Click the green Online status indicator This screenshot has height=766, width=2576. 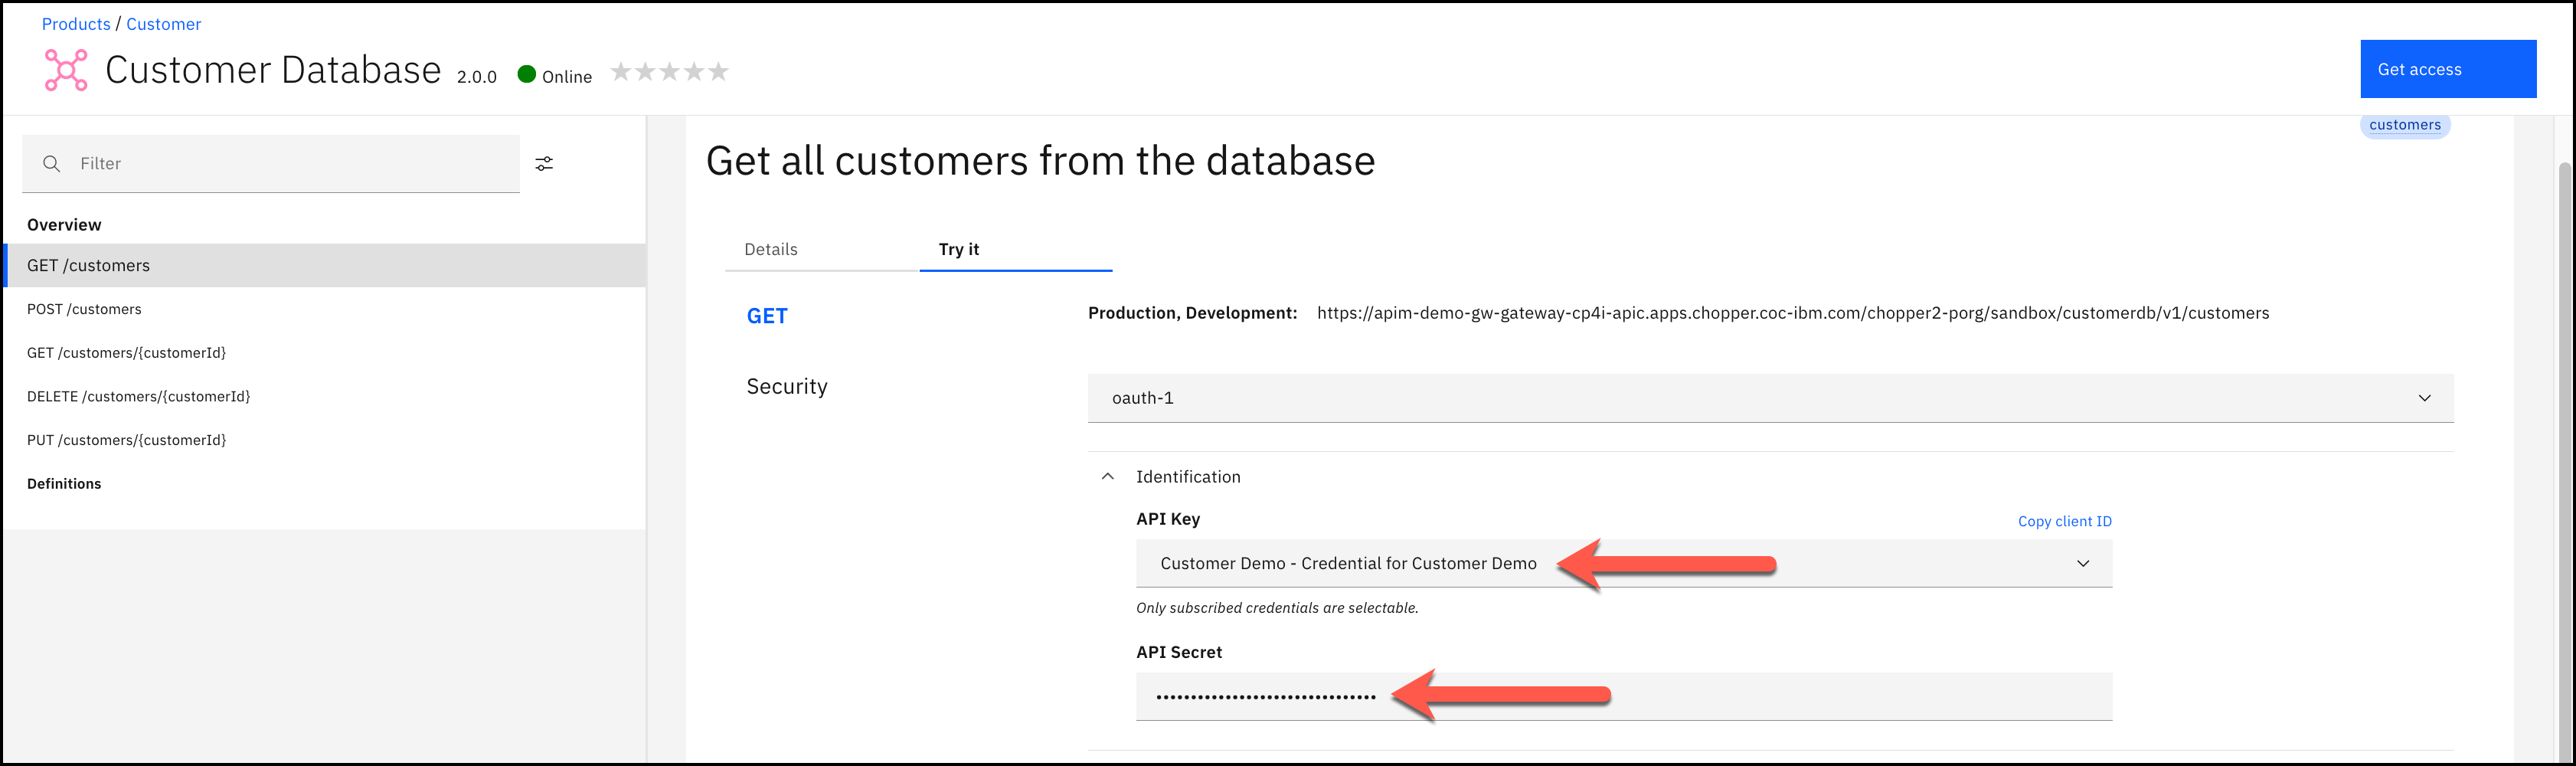pos(527,74)
